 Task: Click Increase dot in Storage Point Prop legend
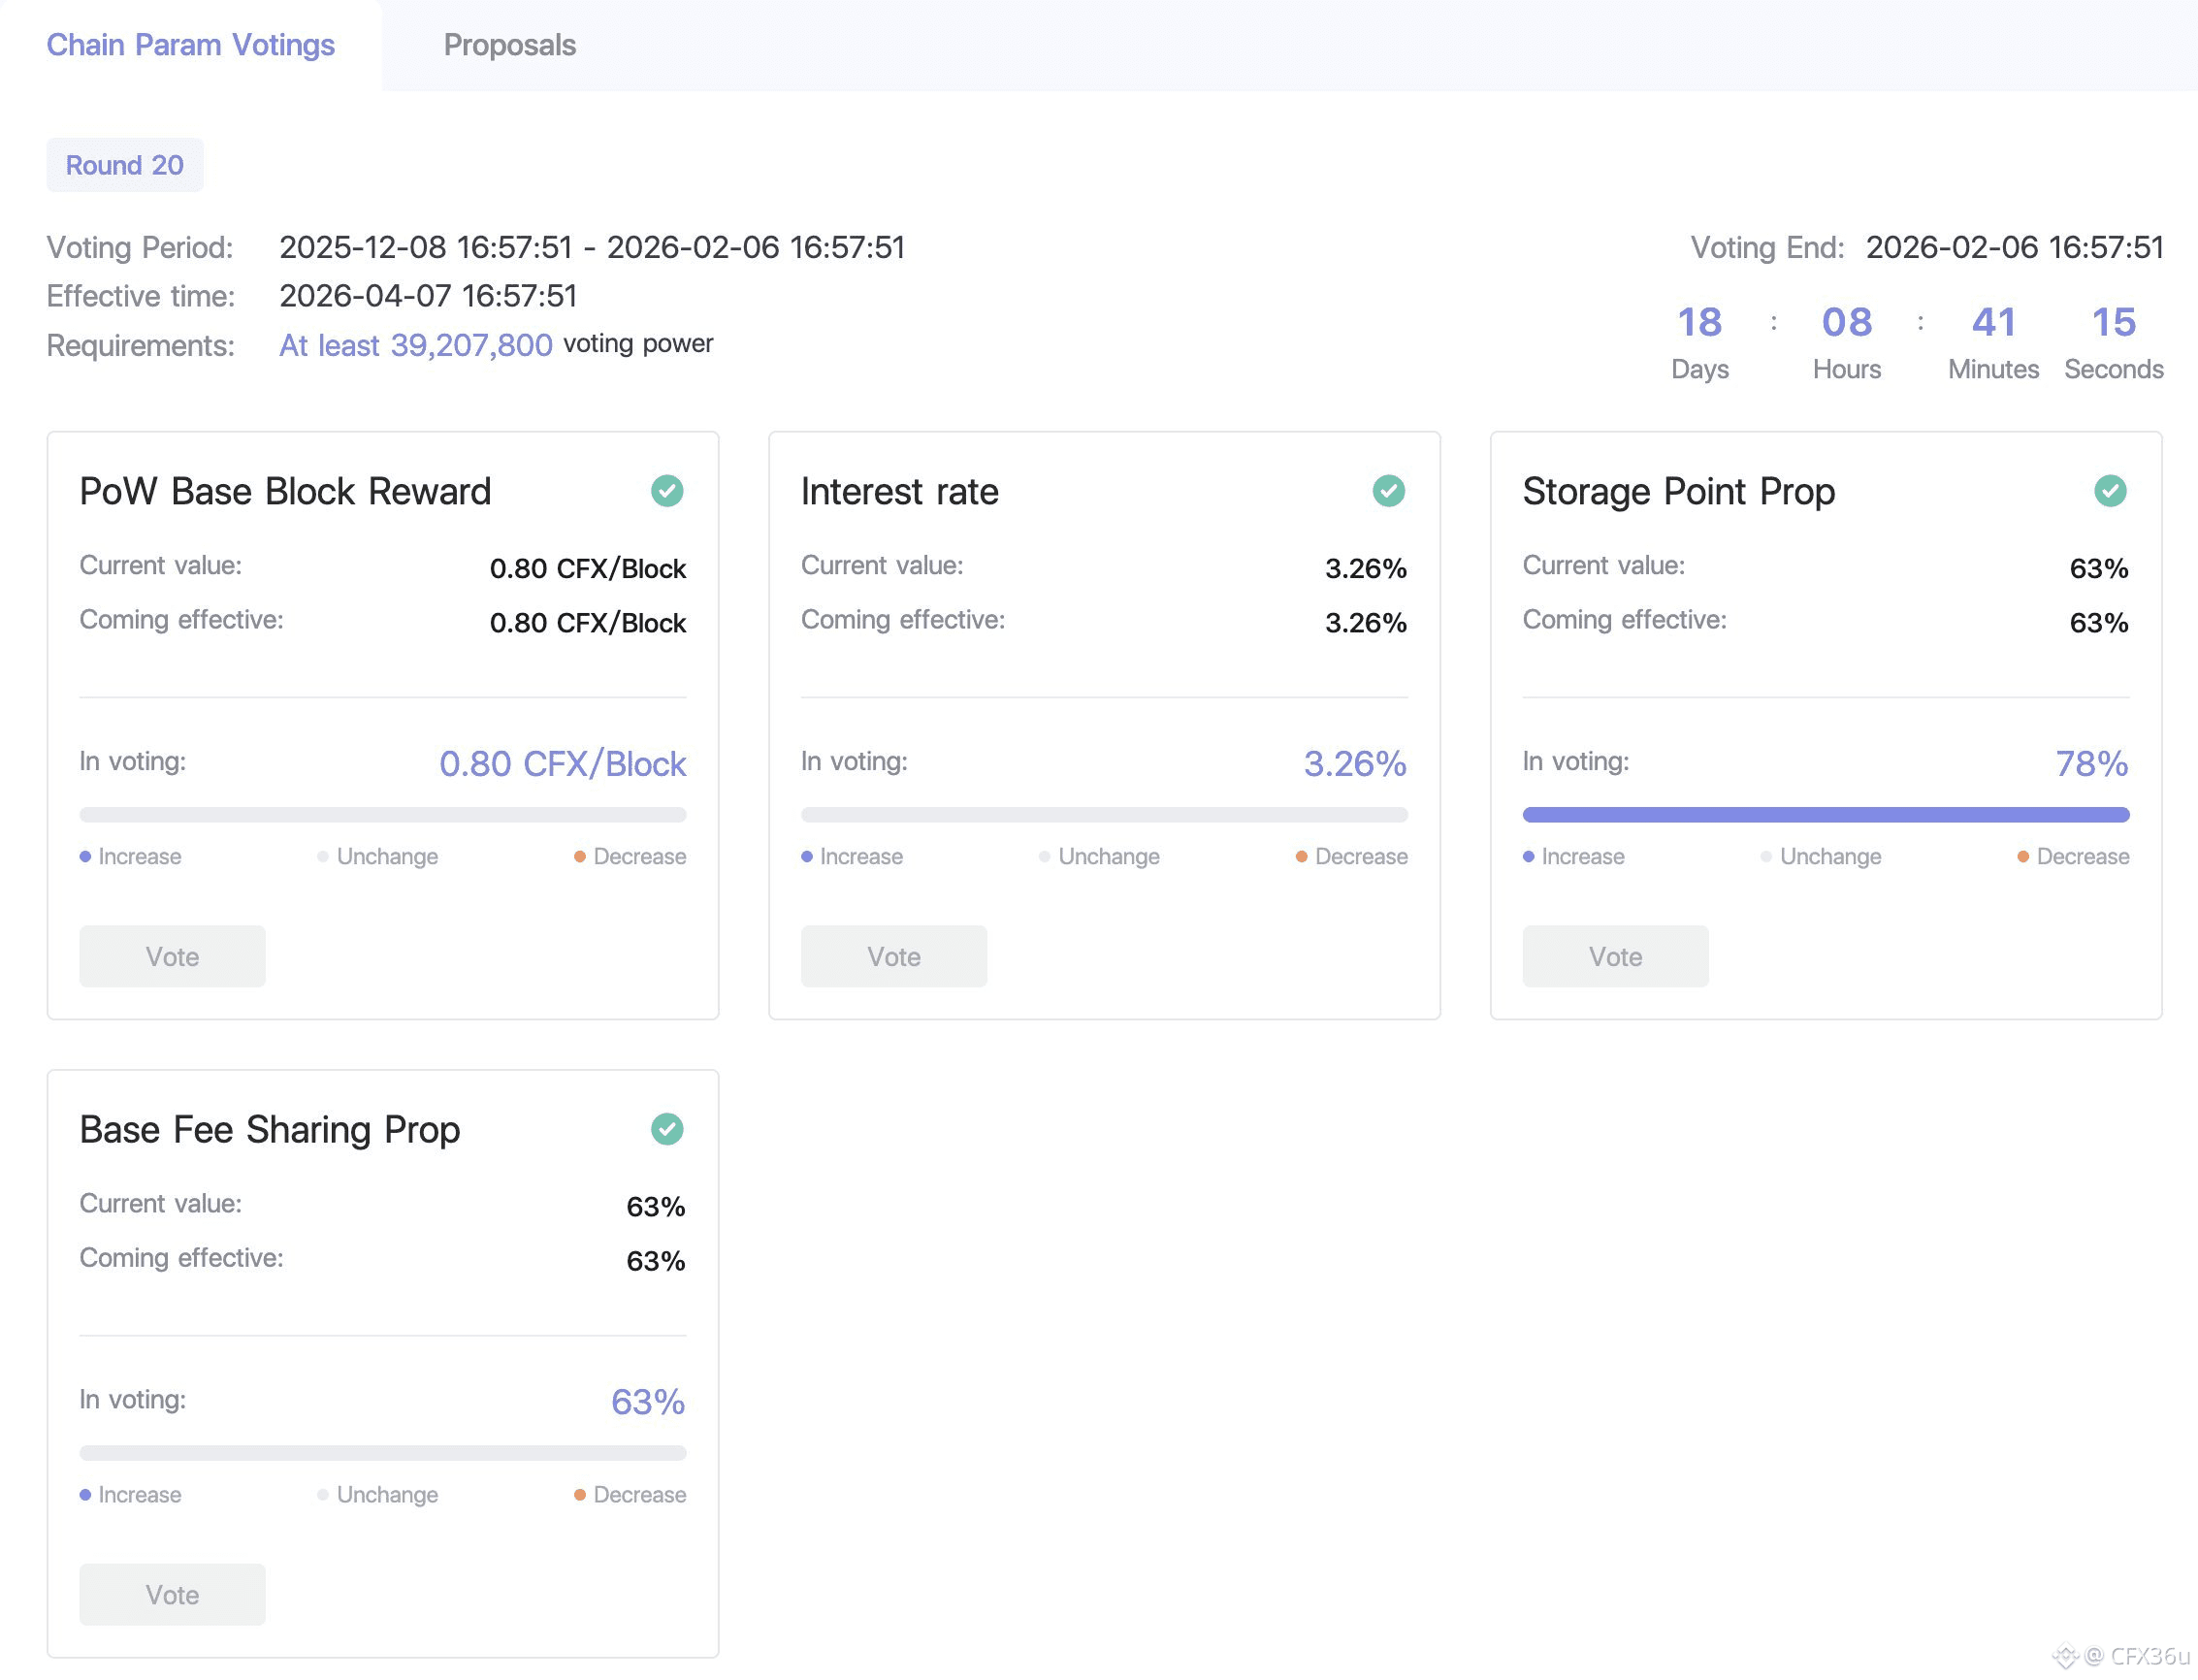click(1528, 857)
